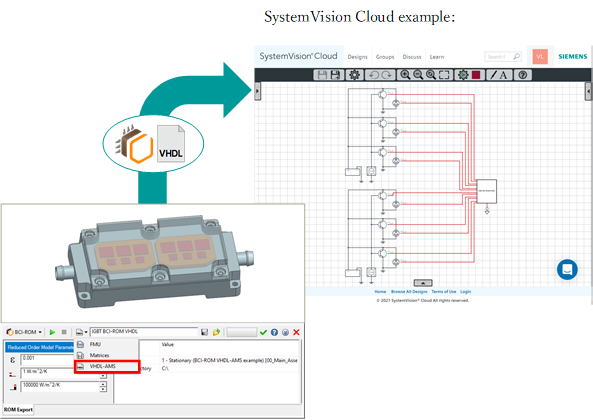Click the Save As icon with arrow
This screenshot has height=420, width=593.
335,75
